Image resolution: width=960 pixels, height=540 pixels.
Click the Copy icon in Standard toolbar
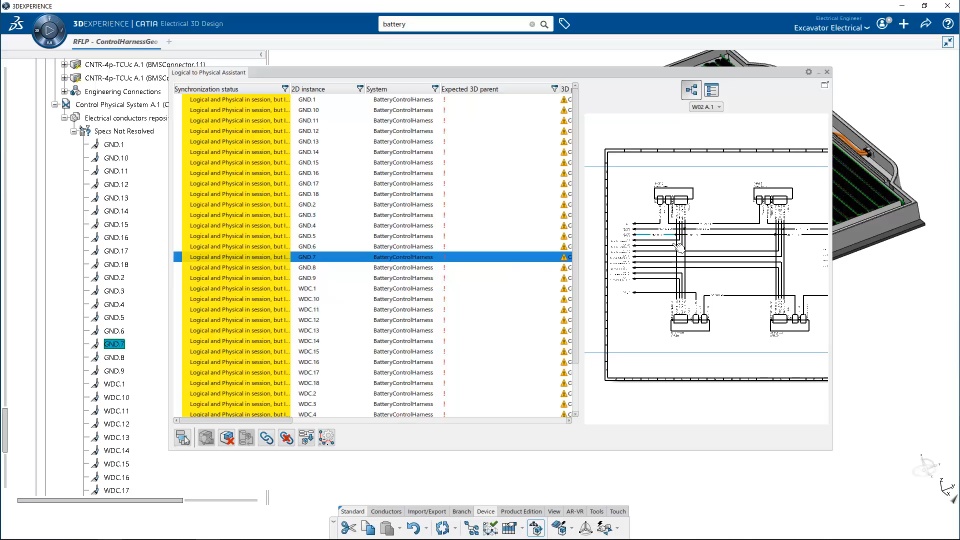[368, 528]
